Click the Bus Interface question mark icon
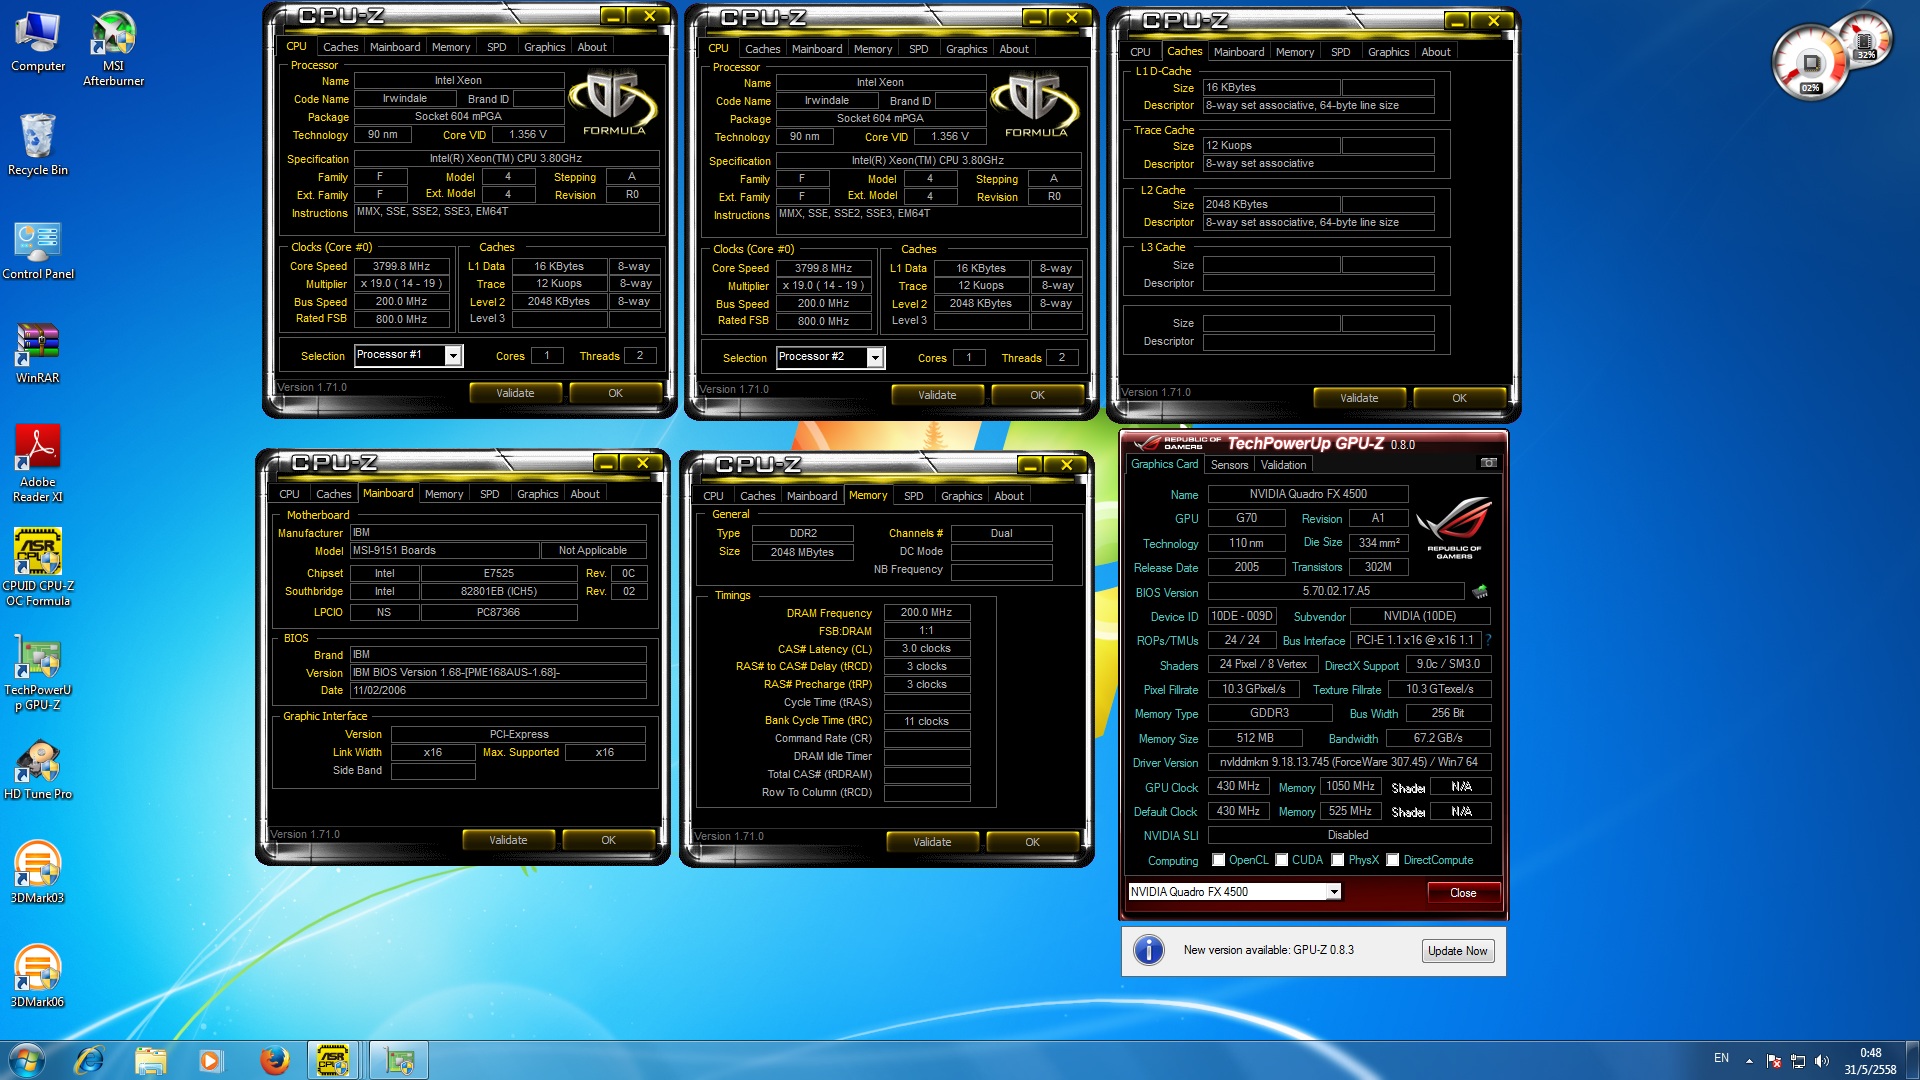This screenshot has height=1080, width=1920. pos(1488,640)
